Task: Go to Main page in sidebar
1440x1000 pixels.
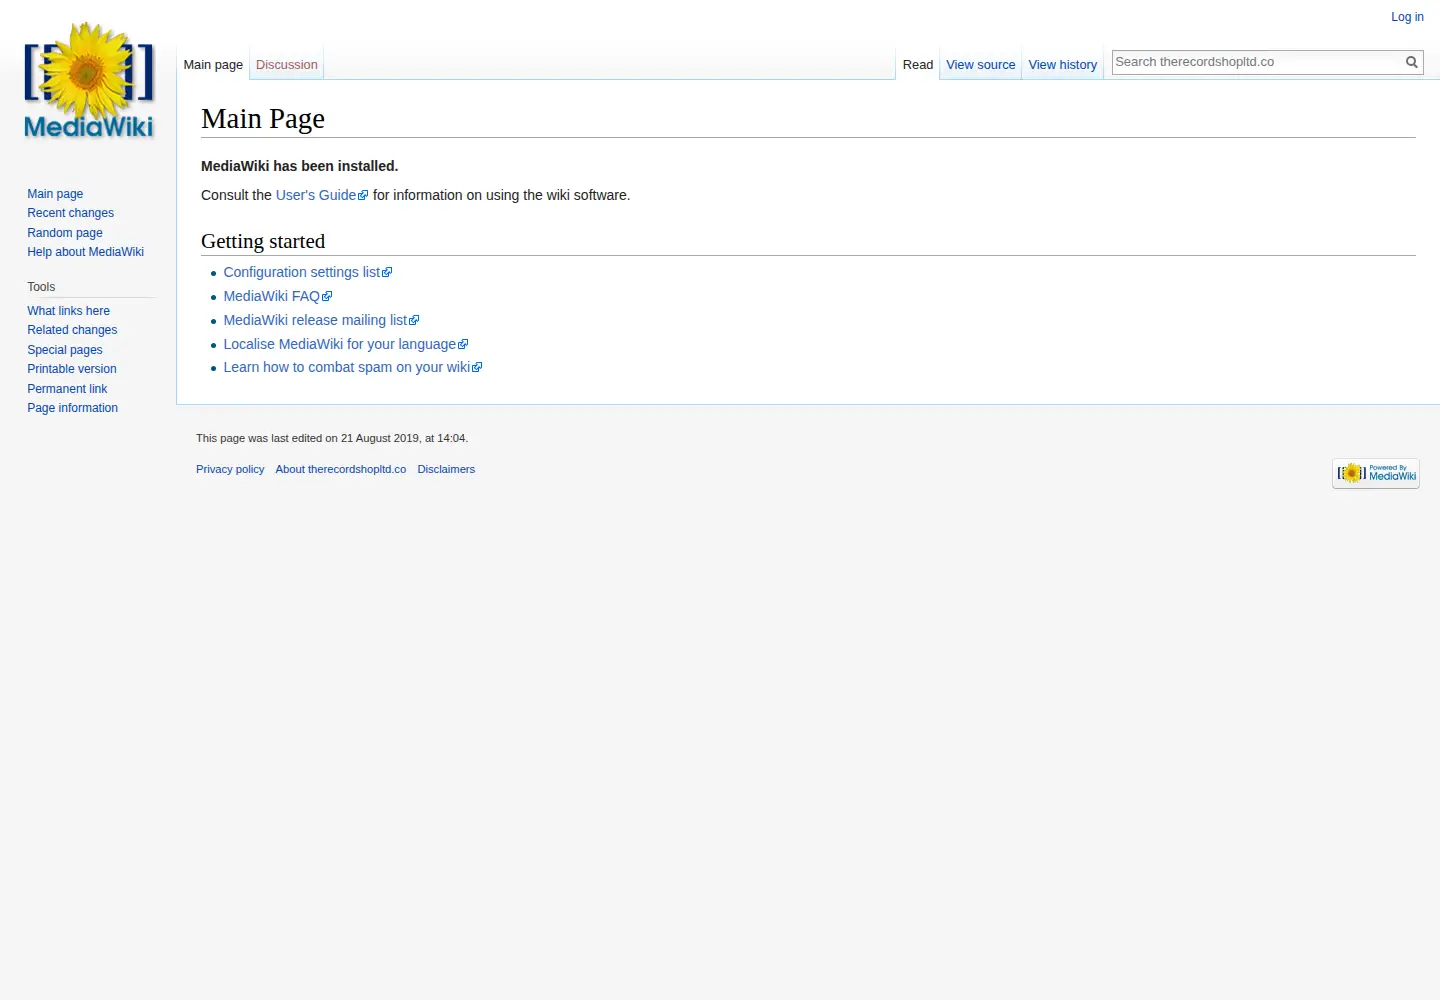Action: (x=55, y=194)
